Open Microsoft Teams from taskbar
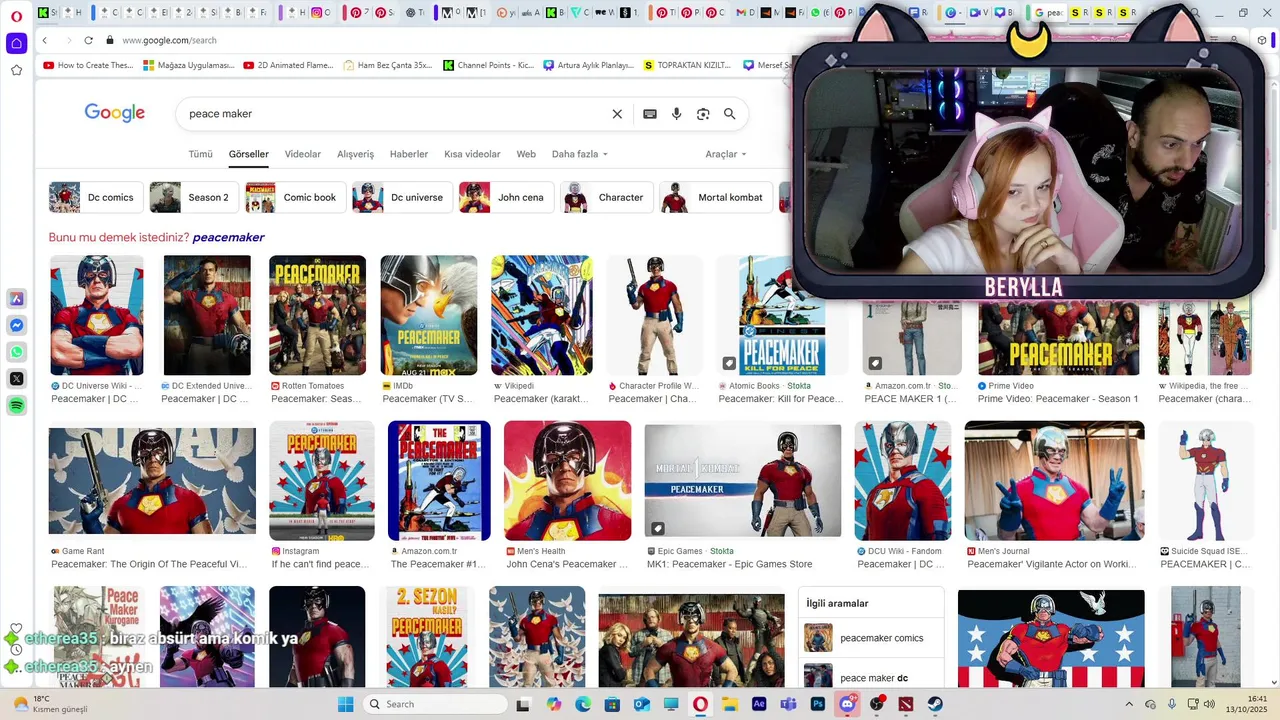 (x=788, y=704)
